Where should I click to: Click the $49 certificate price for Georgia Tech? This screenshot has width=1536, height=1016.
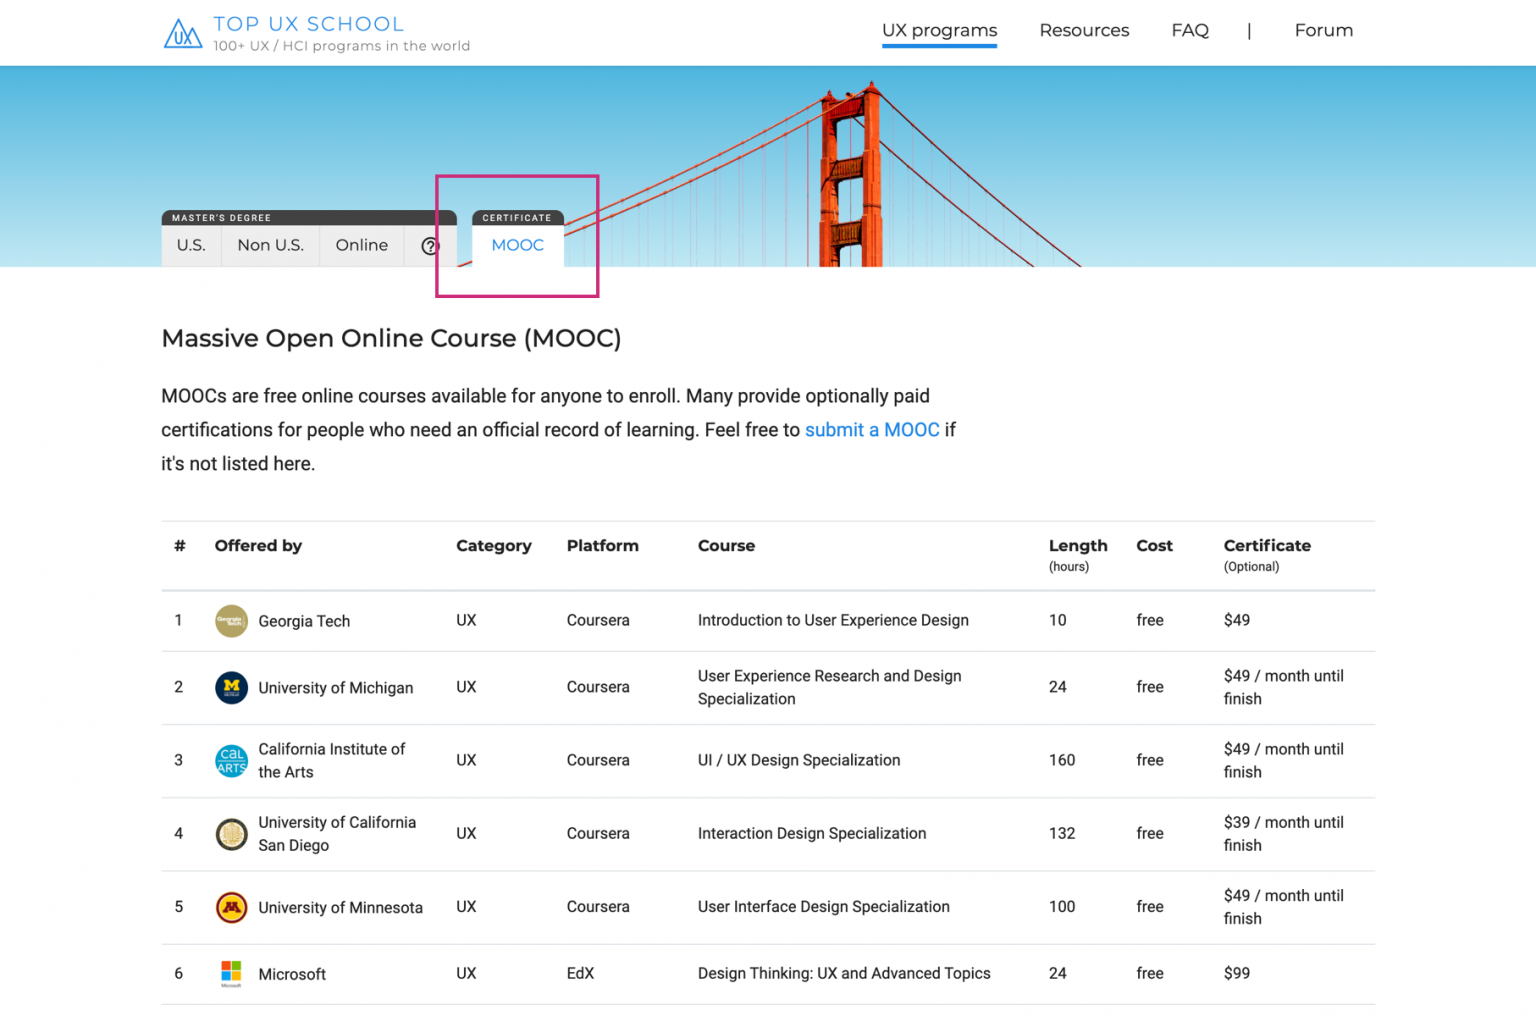pyautogui.click(x=1237, y=620)
